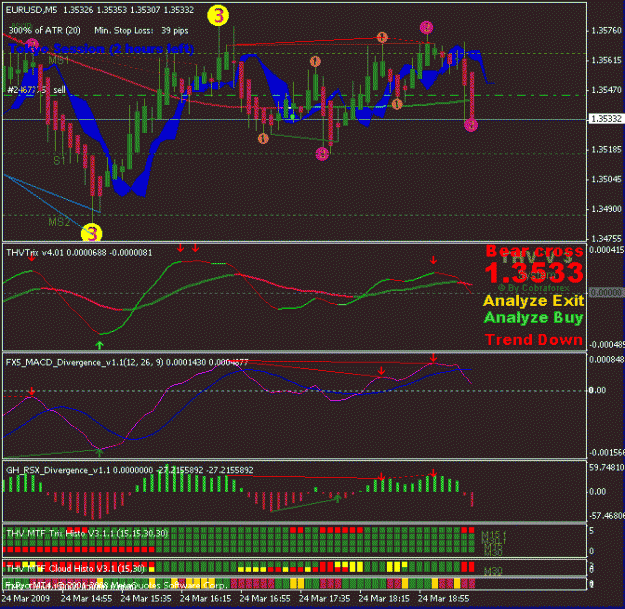The image size is (625, 609).
Task: Click the '24 Mar 18:15' time axis label
Action: click(384, 599)
